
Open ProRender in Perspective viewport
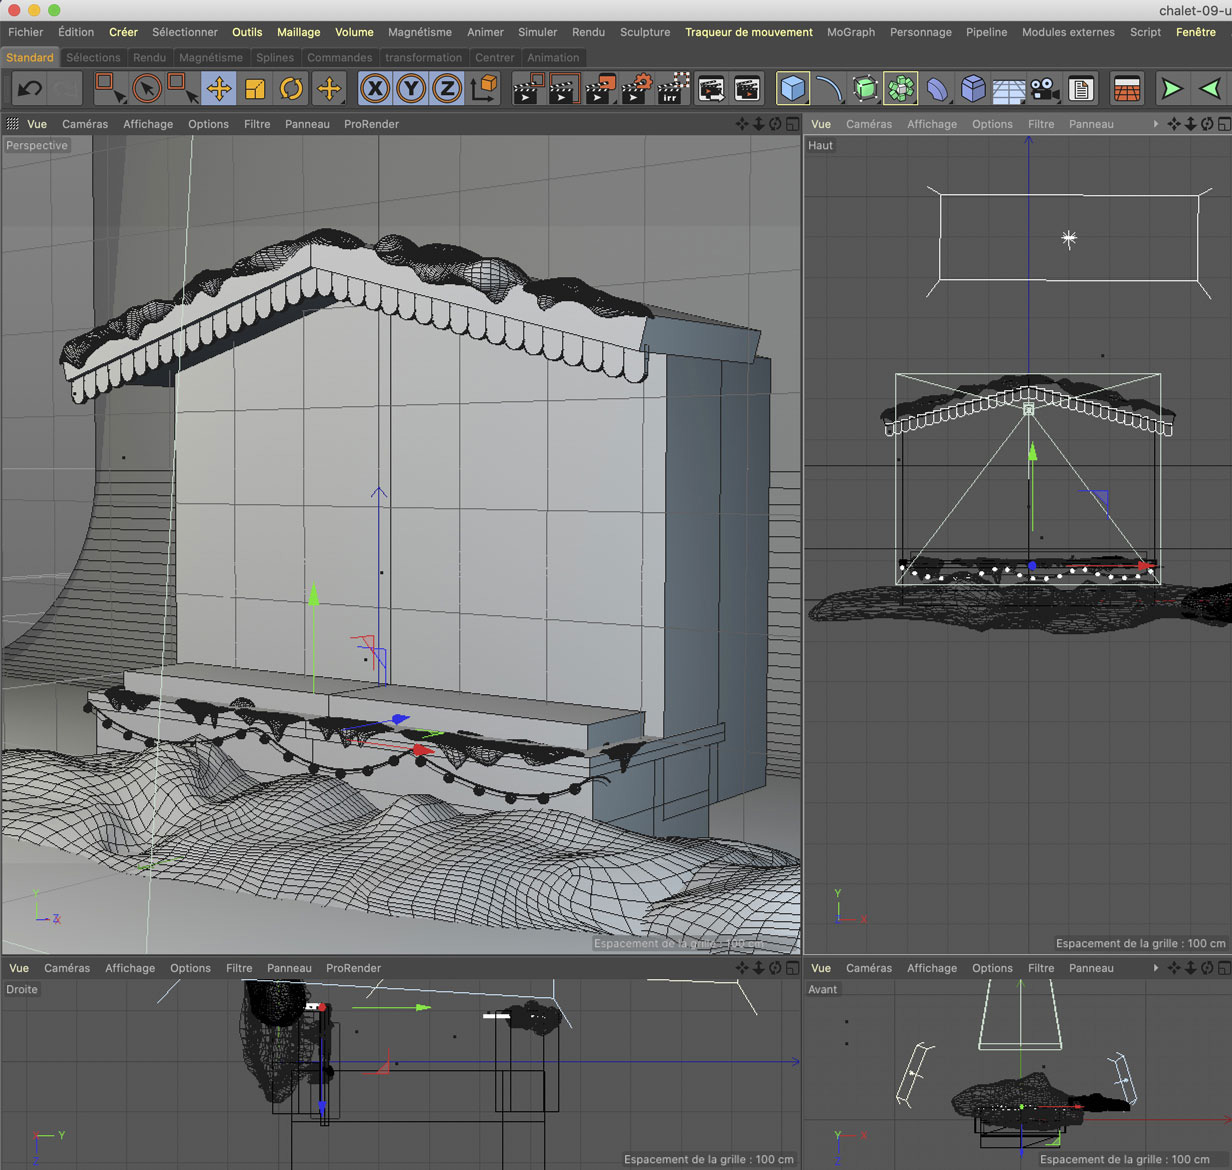[x=371, y=124]
